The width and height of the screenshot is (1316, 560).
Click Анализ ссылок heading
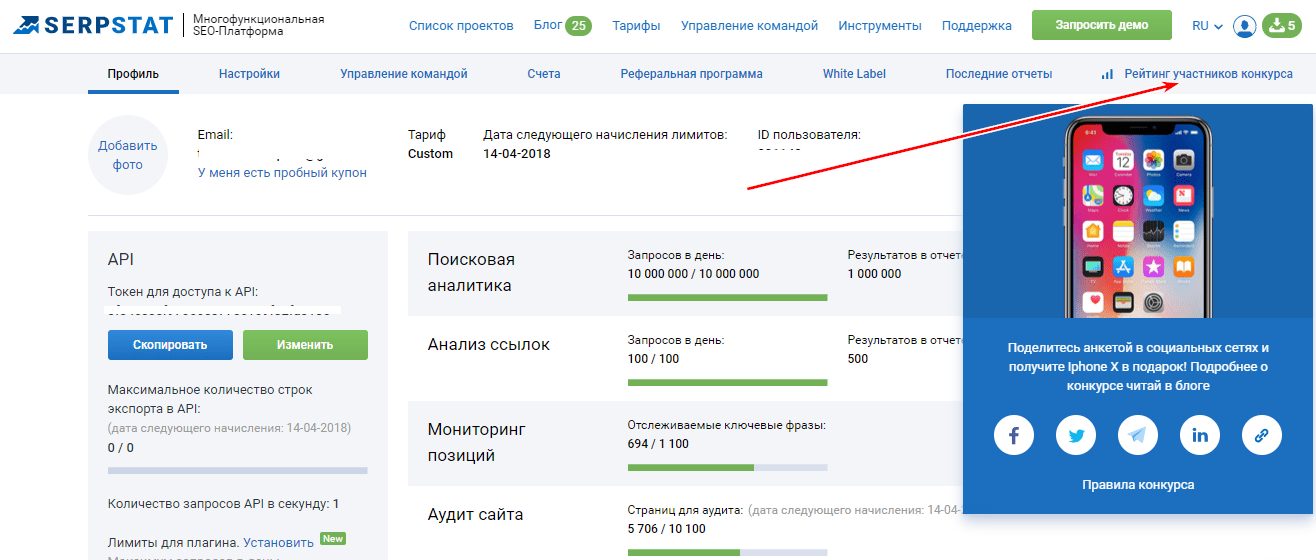pyautogui.click(x=489, y=344)
